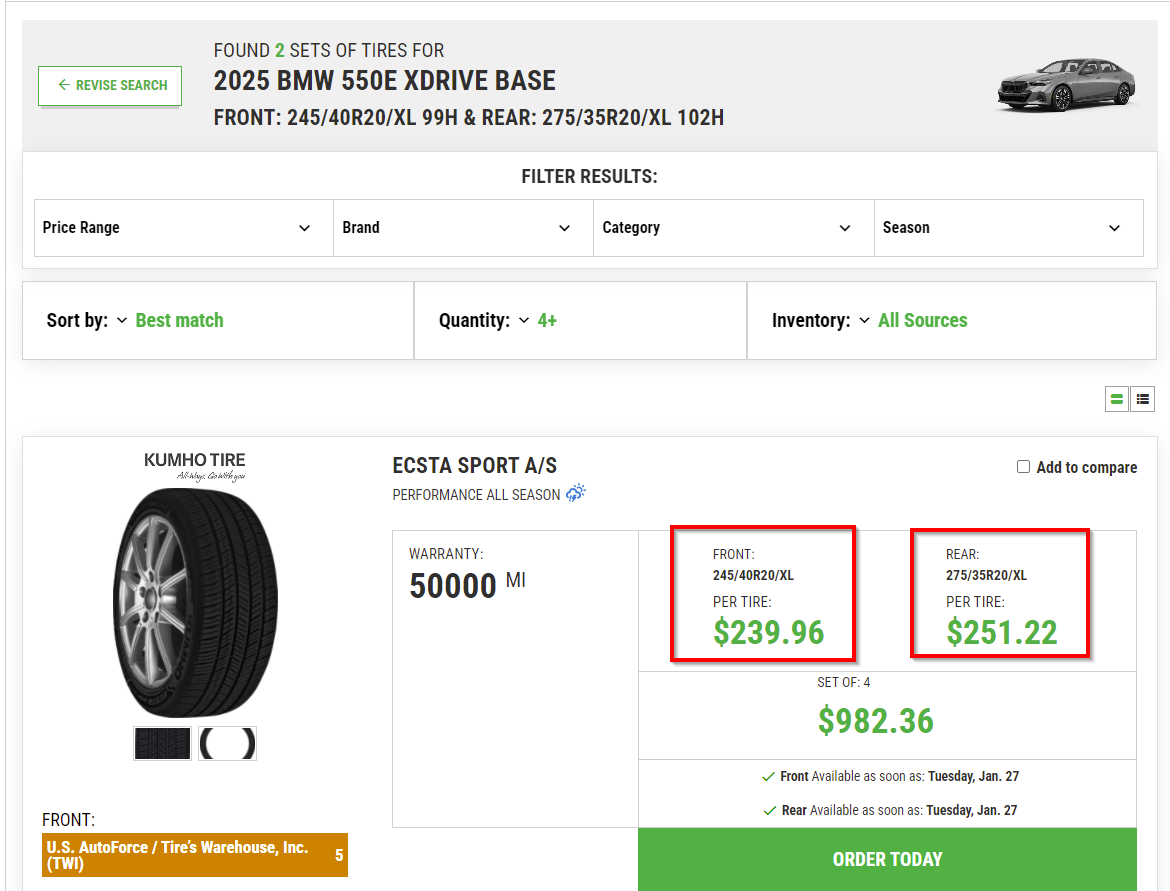Click the green checkmark beside Front availability
Image resolution: width=1170 pixels, height=891 pixels.
tap(768, 776)
